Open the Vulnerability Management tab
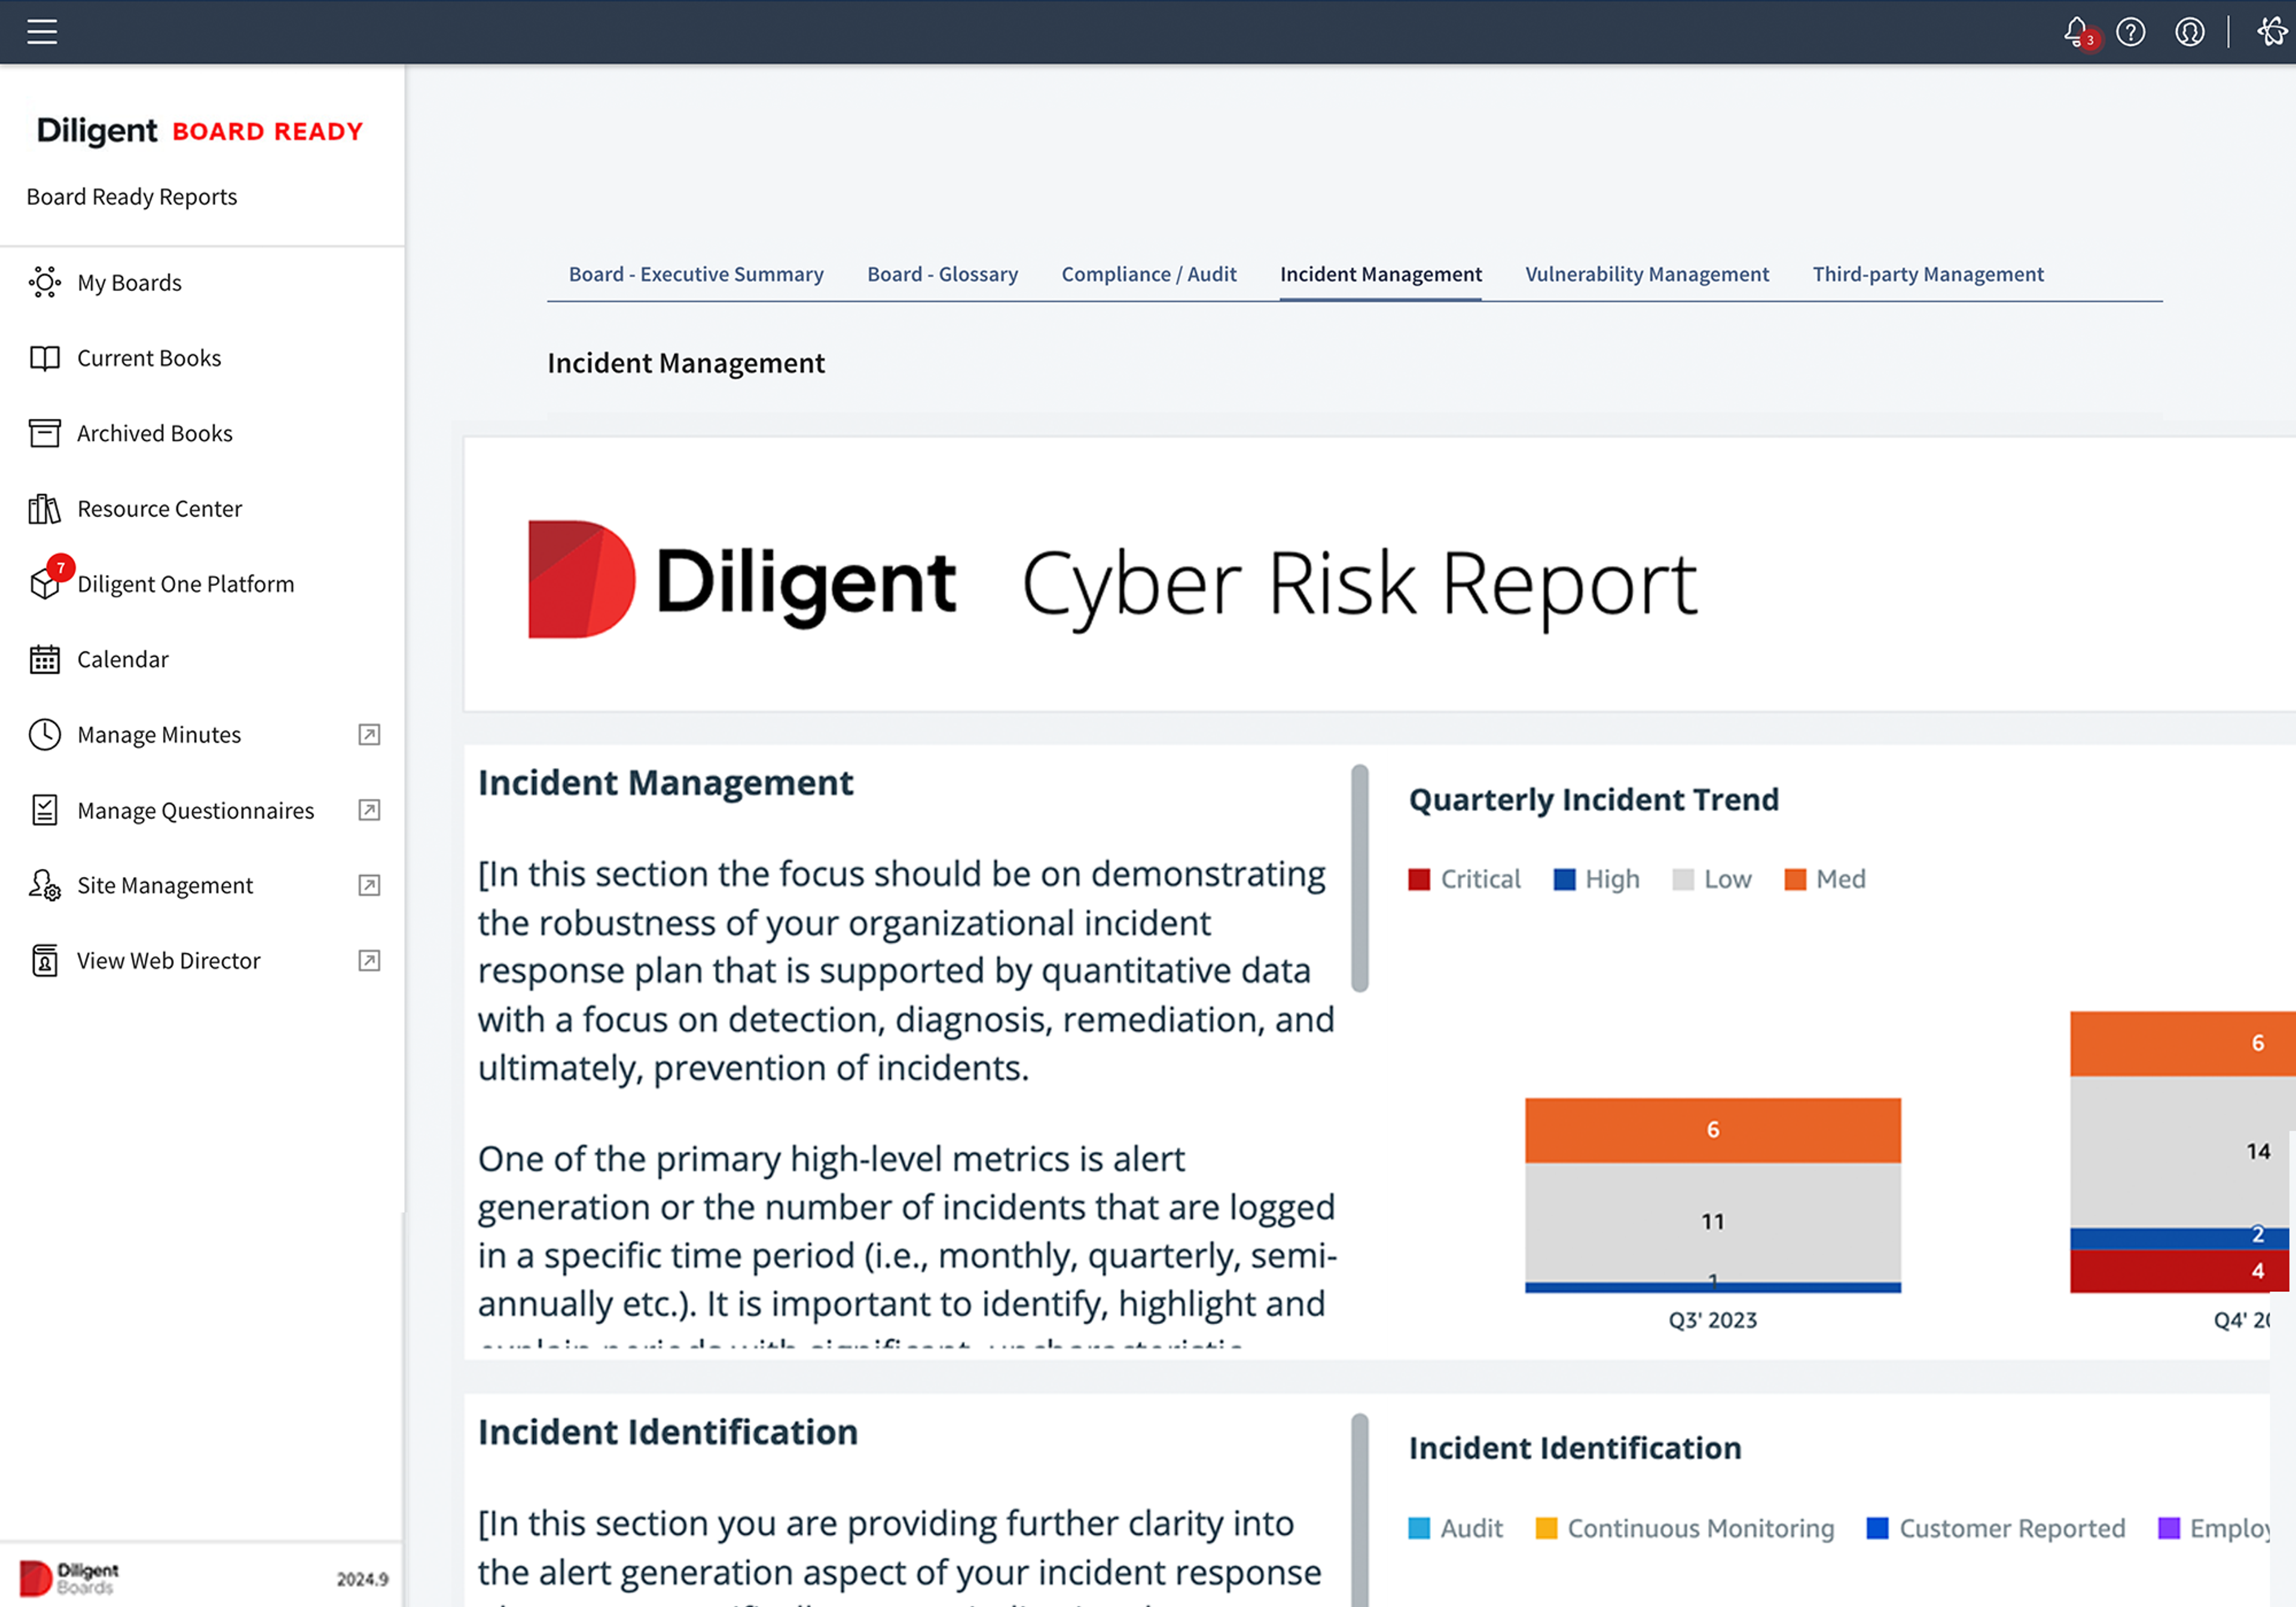 [1647, 274]
